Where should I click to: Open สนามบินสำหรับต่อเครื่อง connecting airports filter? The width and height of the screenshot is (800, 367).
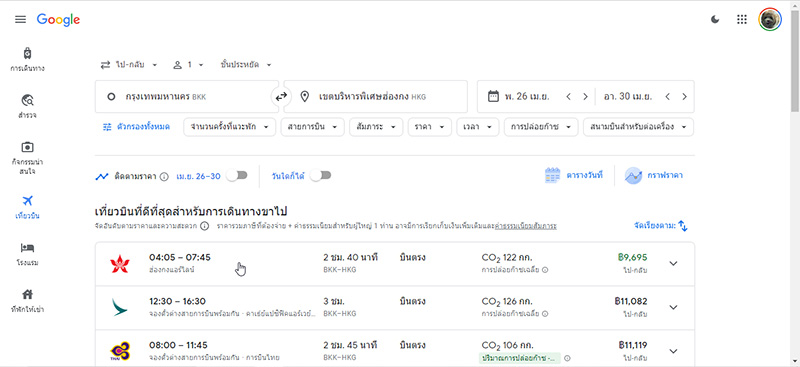pos(638,127)
